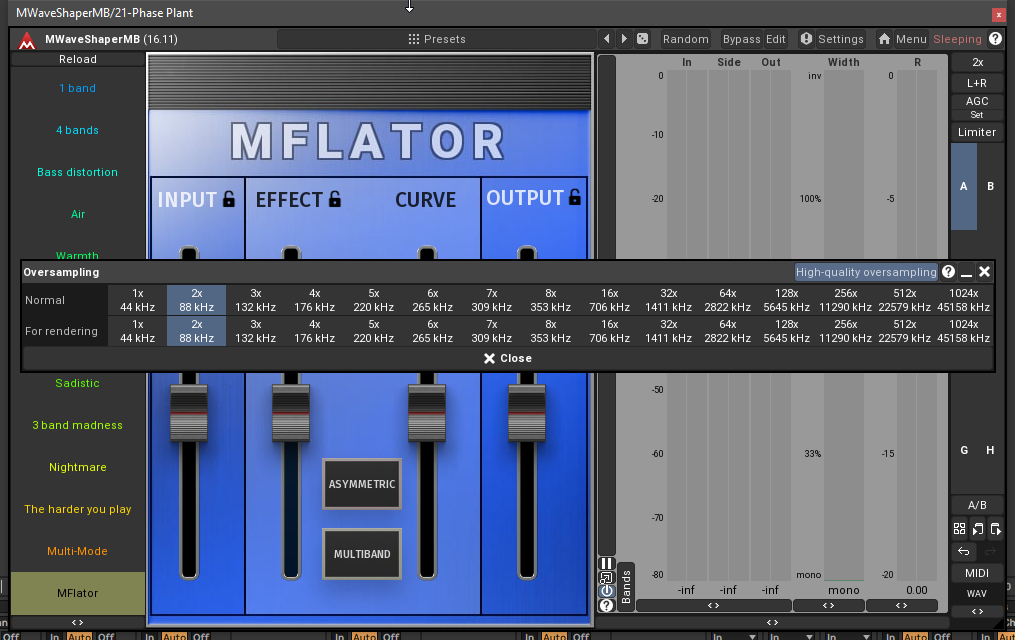Click the redo arrow icon

pyautogui.click(x=990, y=551)
